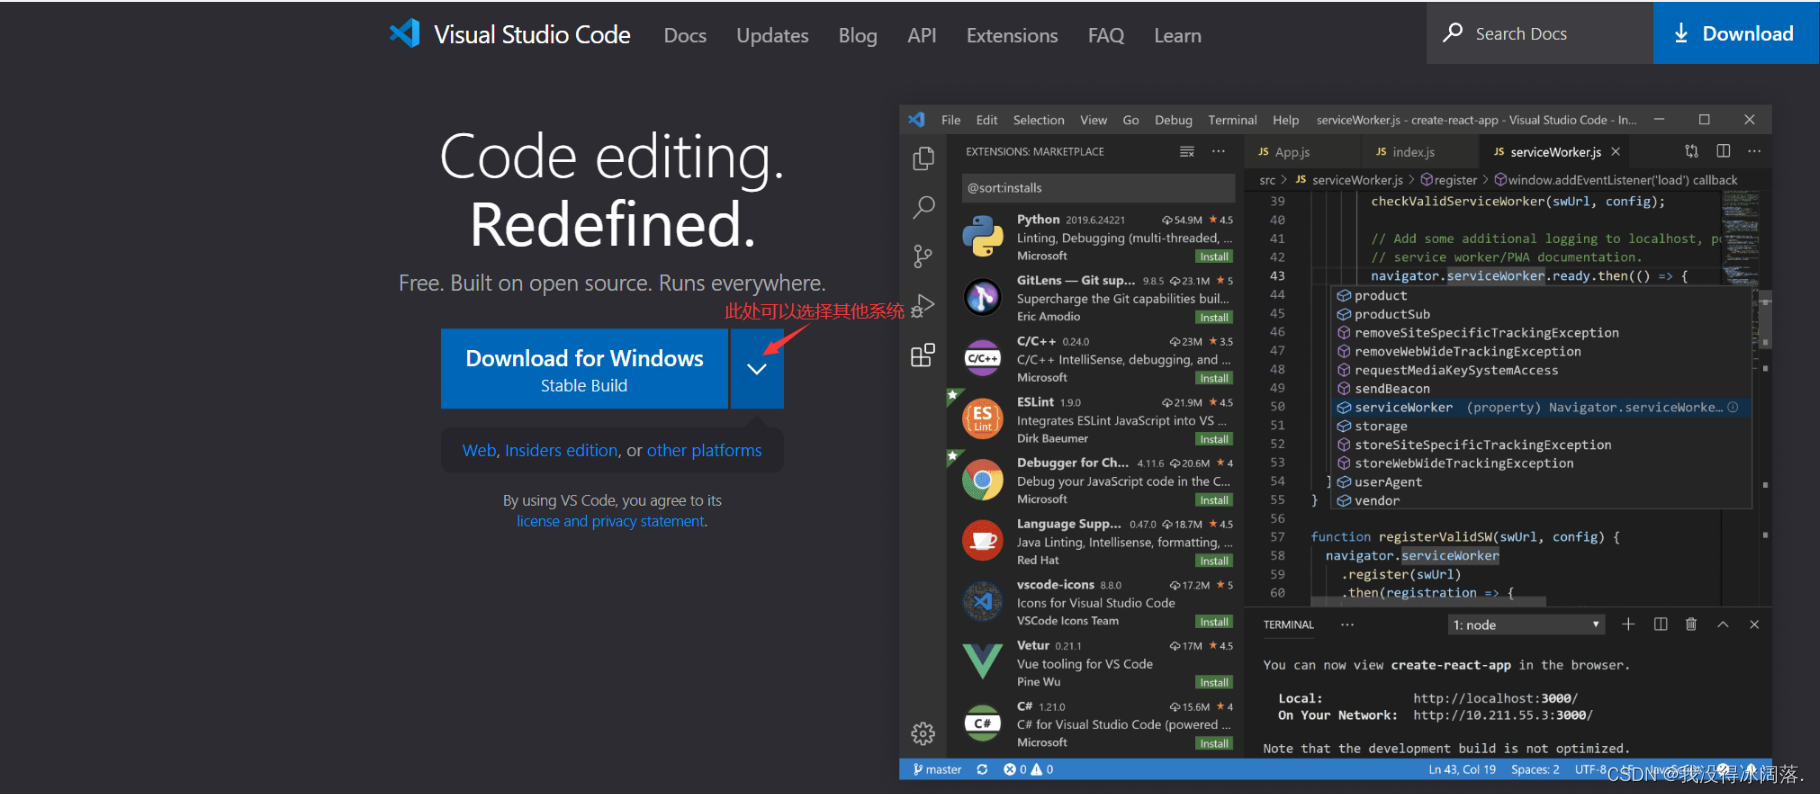1820x794 pixels.
Task: Click the Vetur extension icon
Action: pyautogui.click(x=983, y=662)
